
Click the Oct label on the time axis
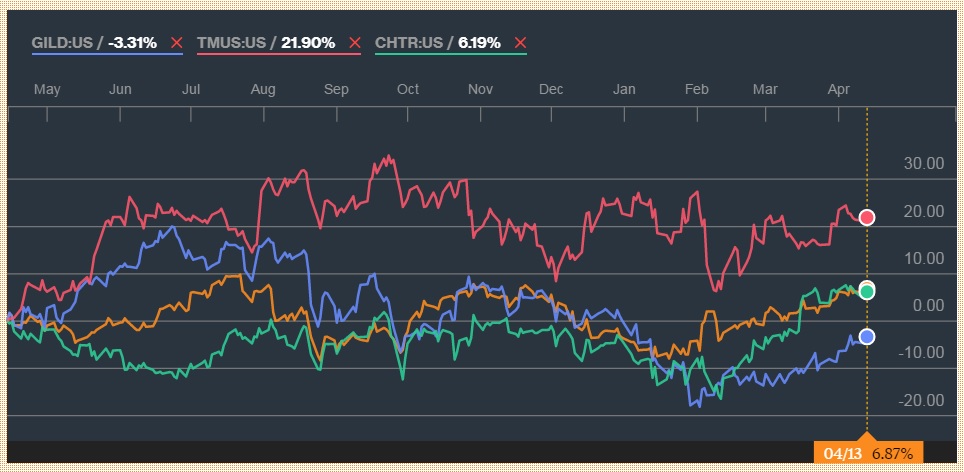[408, 89]
